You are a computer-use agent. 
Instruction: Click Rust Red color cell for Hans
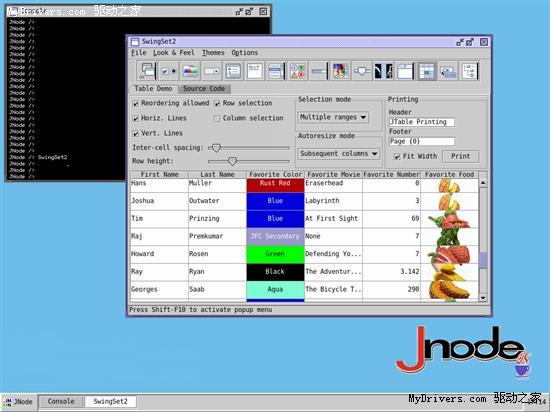pos(275,185)
